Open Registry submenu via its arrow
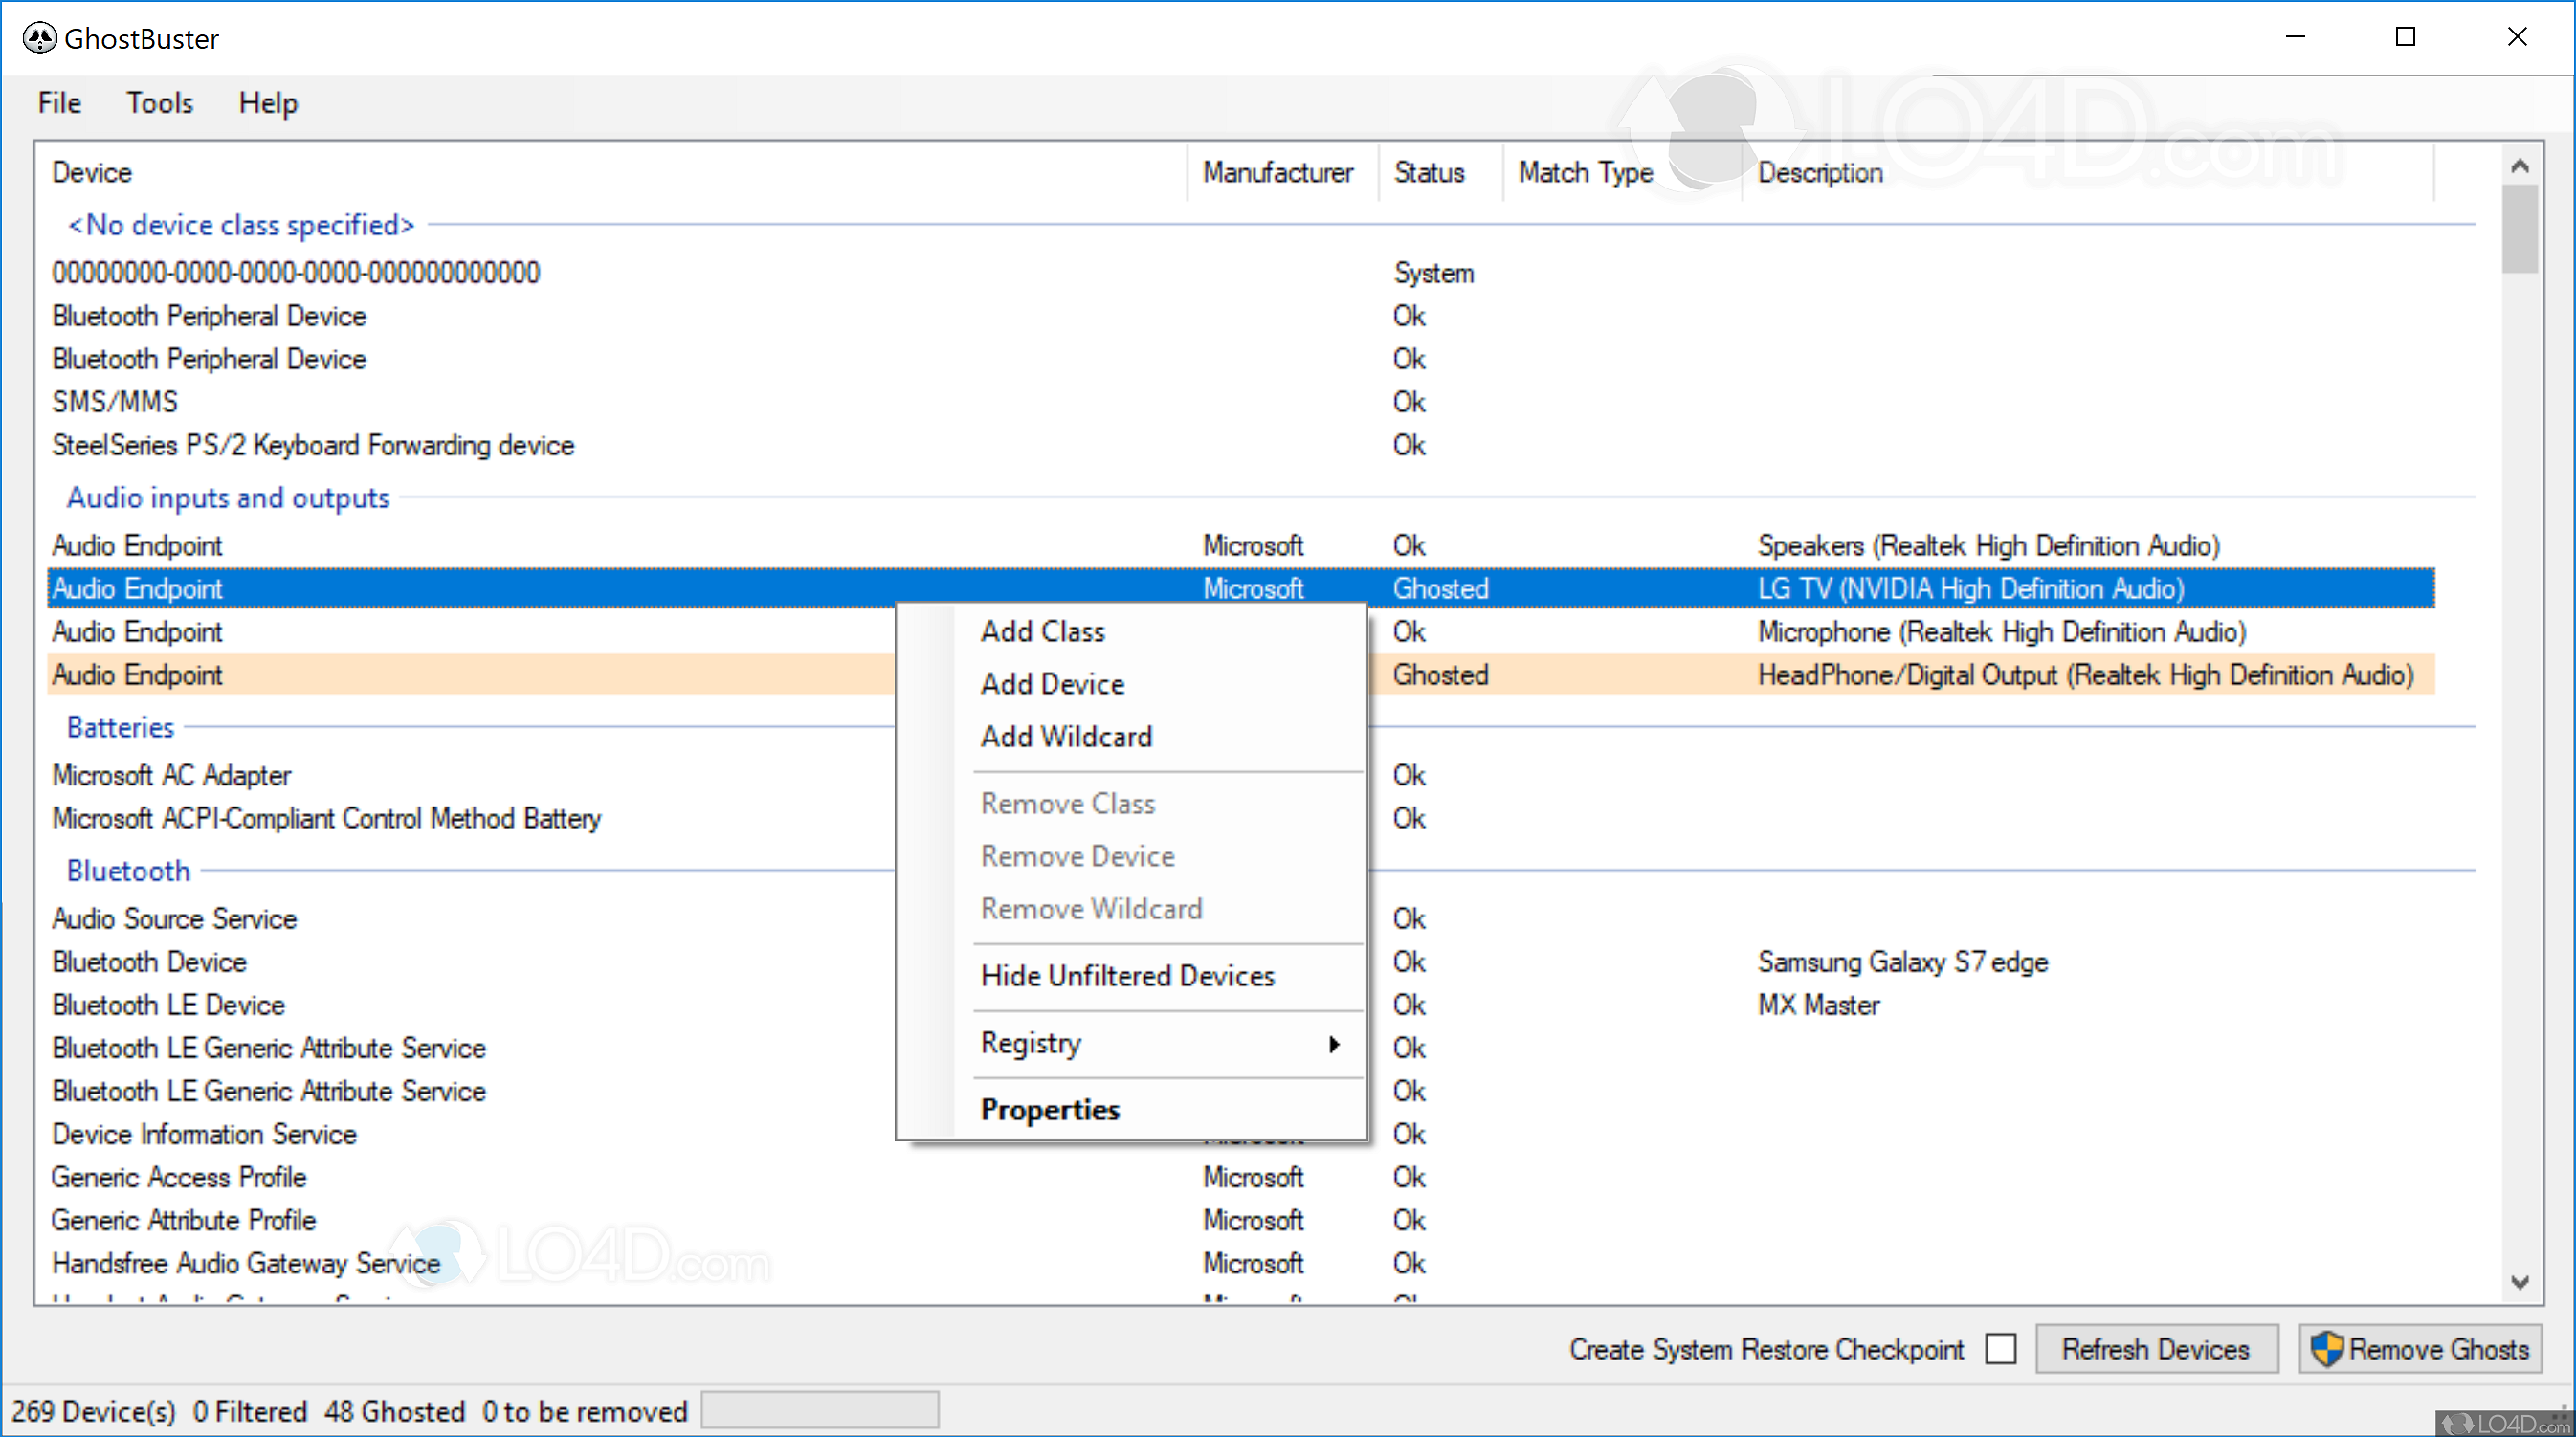Viewport: 2576px width, 1437px height. coord(1333,1044)
